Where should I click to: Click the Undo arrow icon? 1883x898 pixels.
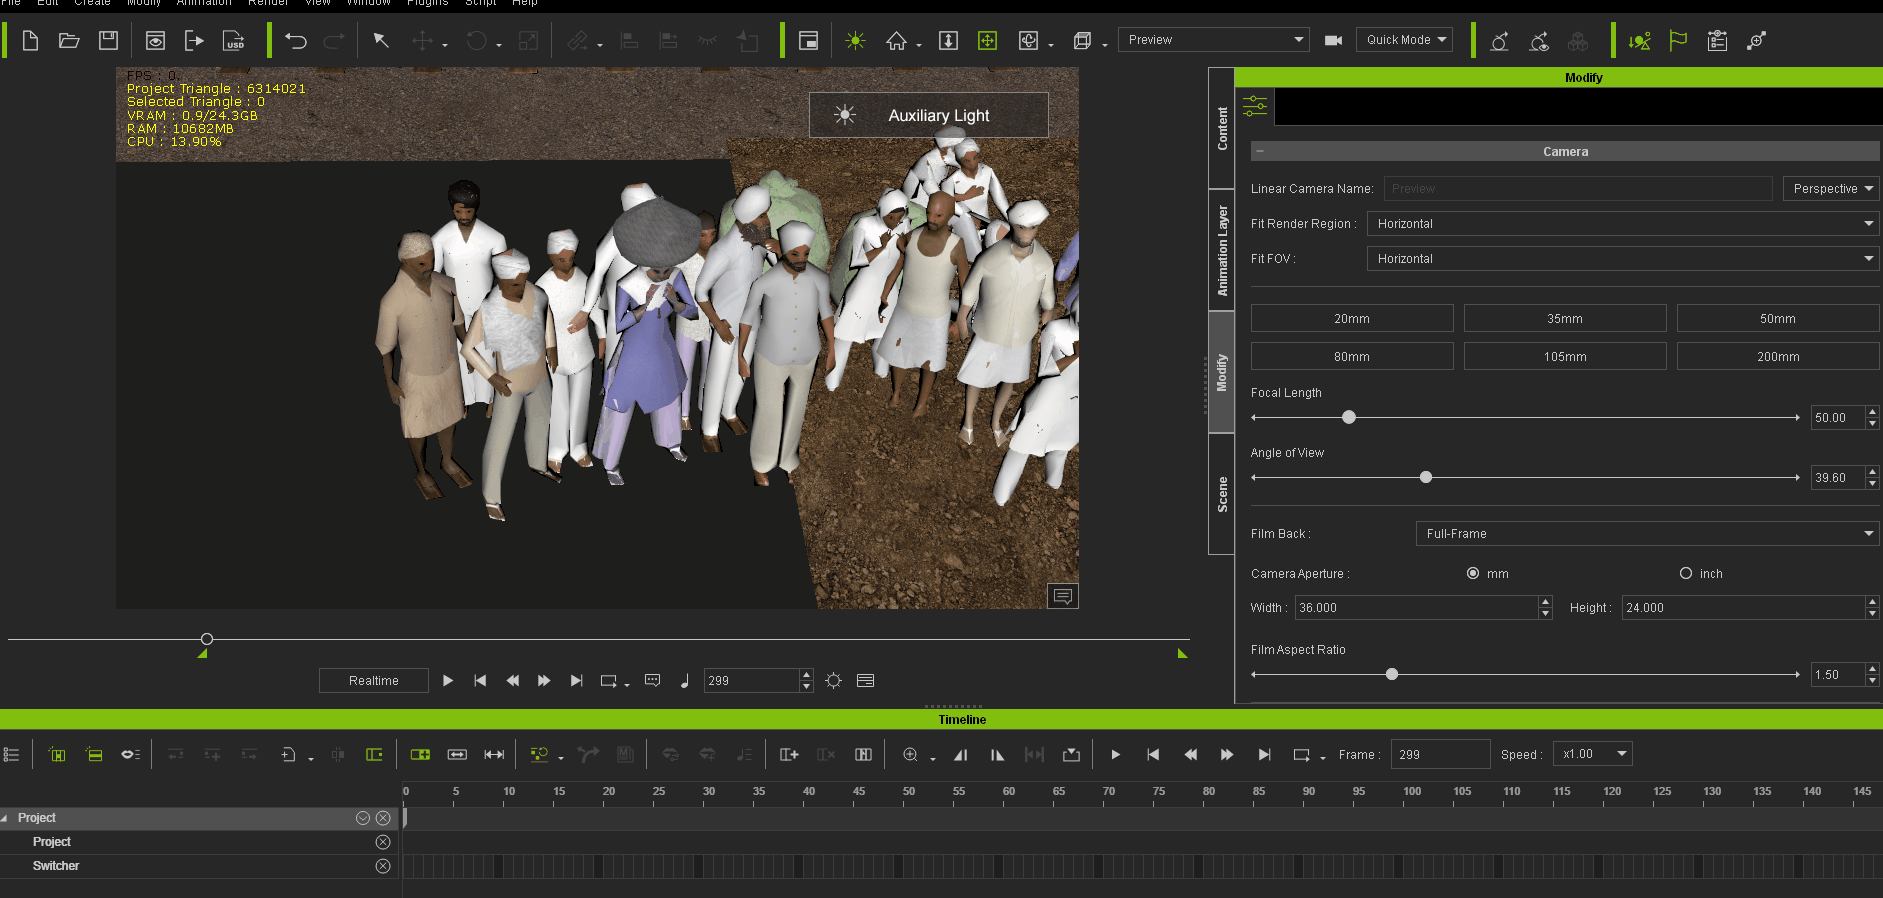[x=295, y=41]
